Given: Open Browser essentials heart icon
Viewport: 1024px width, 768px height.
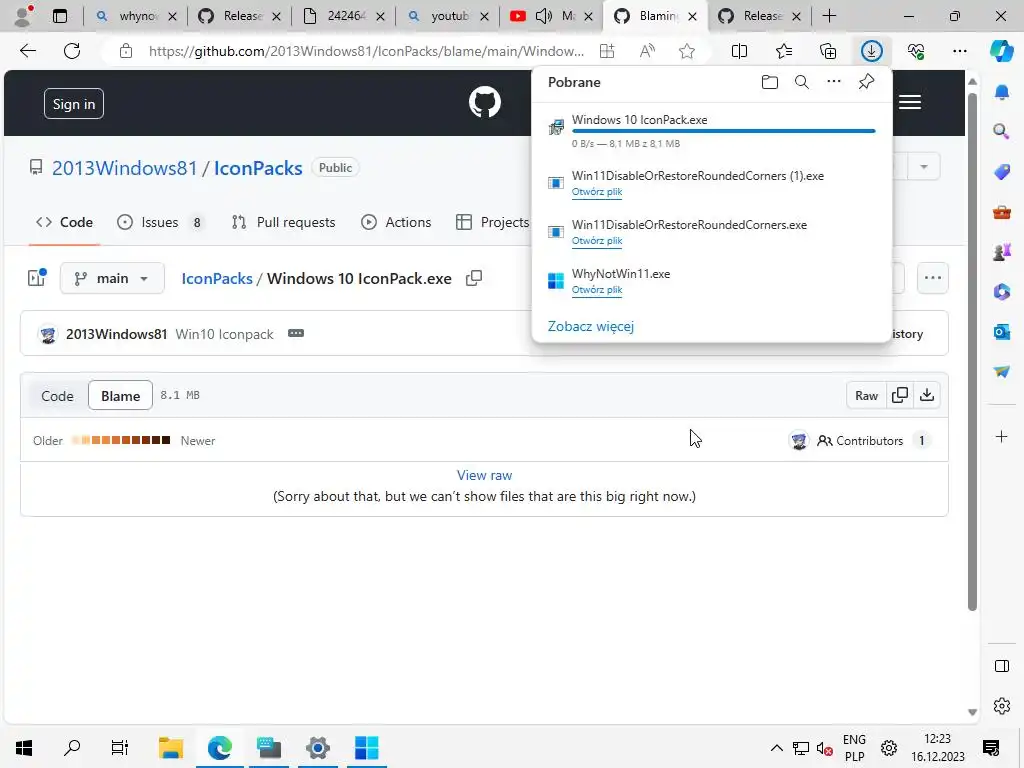Looking at the screenshot, I should 916,51.
